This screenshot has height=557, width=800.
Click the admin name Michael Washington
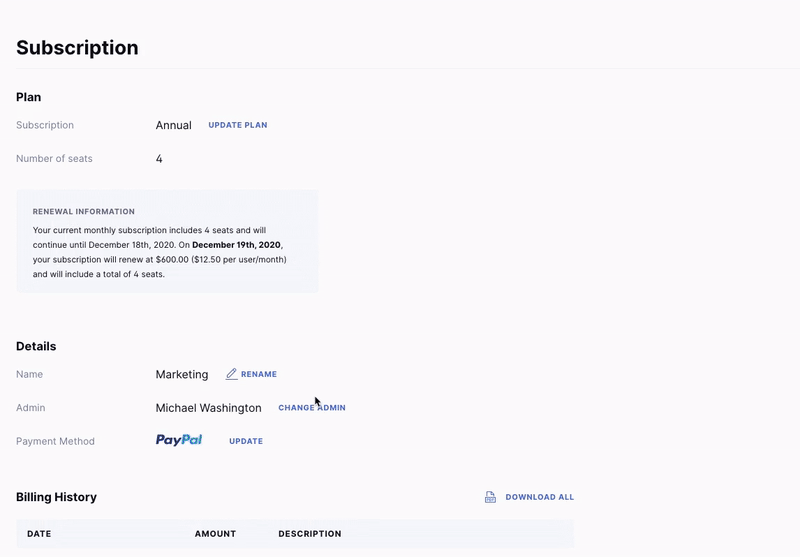point(208,408)
